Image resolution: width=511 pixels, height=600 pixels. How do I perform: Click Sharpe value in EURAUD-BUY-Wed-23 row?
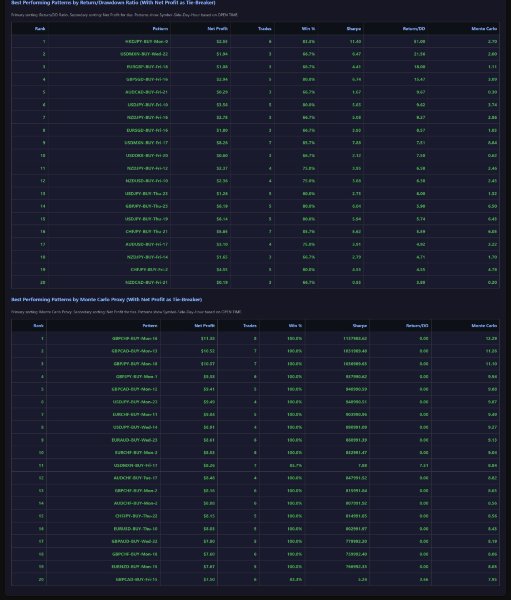(356, 440)
